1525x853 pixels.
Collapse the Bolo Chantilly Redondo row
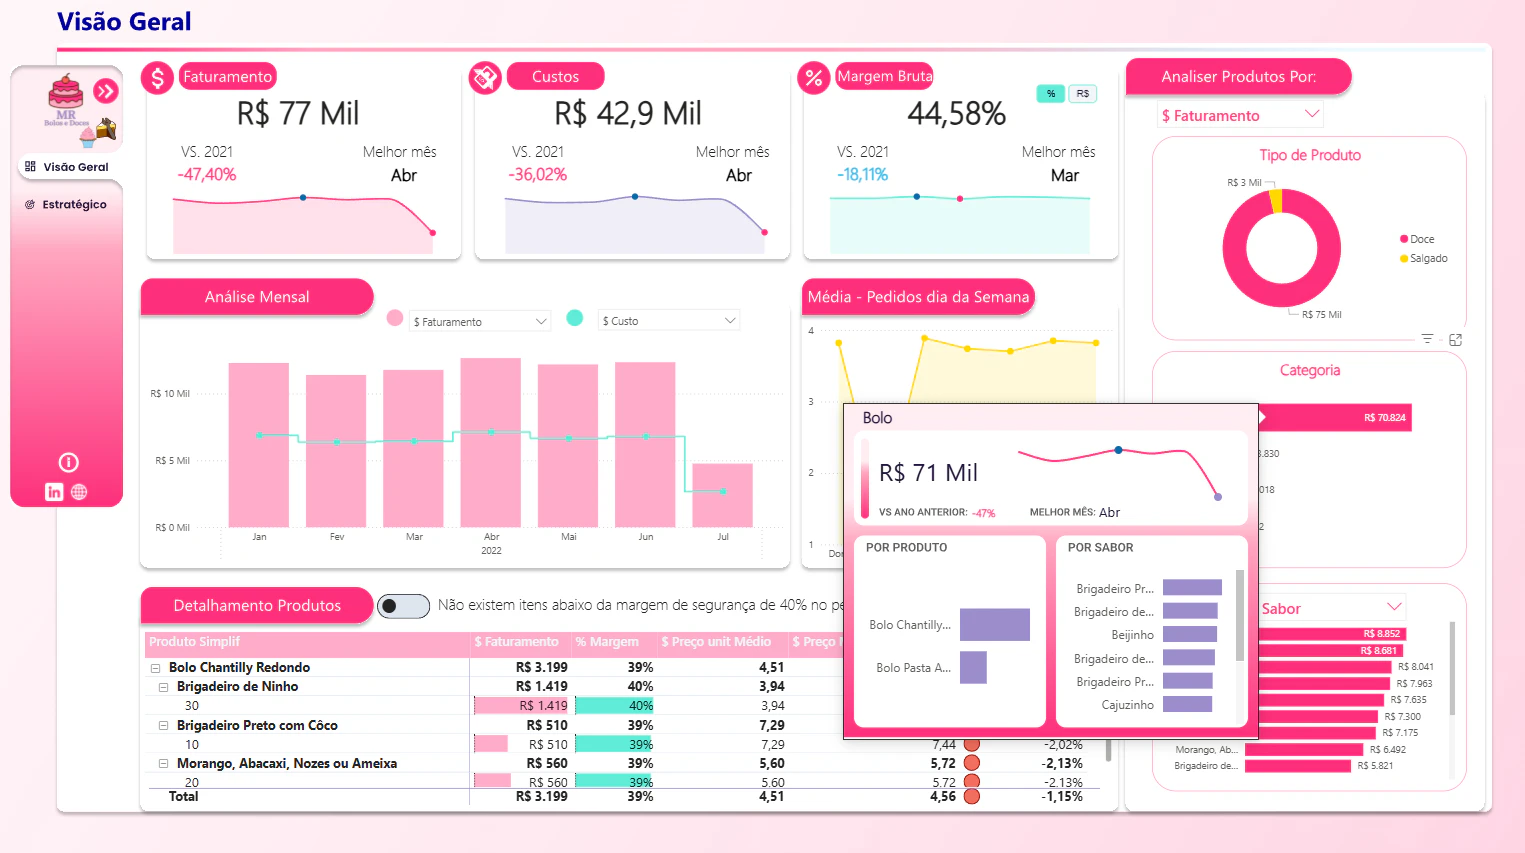click(x=155, y=668)
